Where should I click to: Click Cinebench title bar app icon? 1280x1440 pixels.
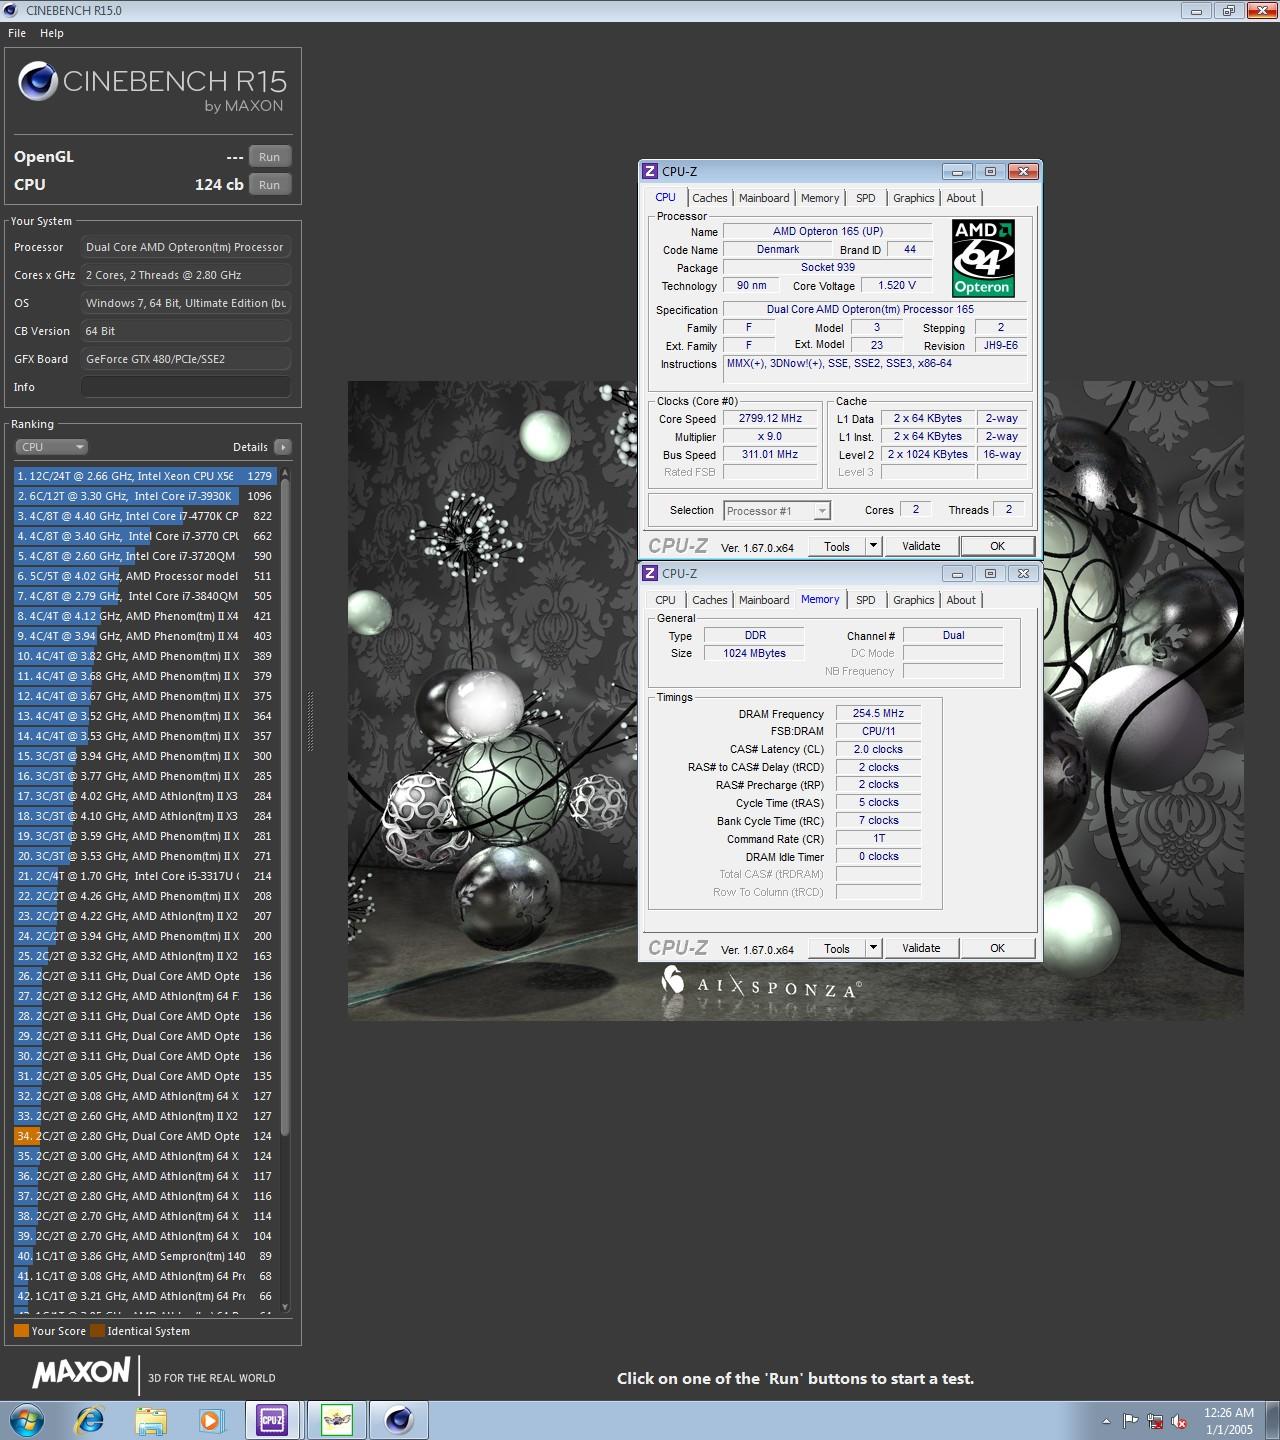click(12, 10)
